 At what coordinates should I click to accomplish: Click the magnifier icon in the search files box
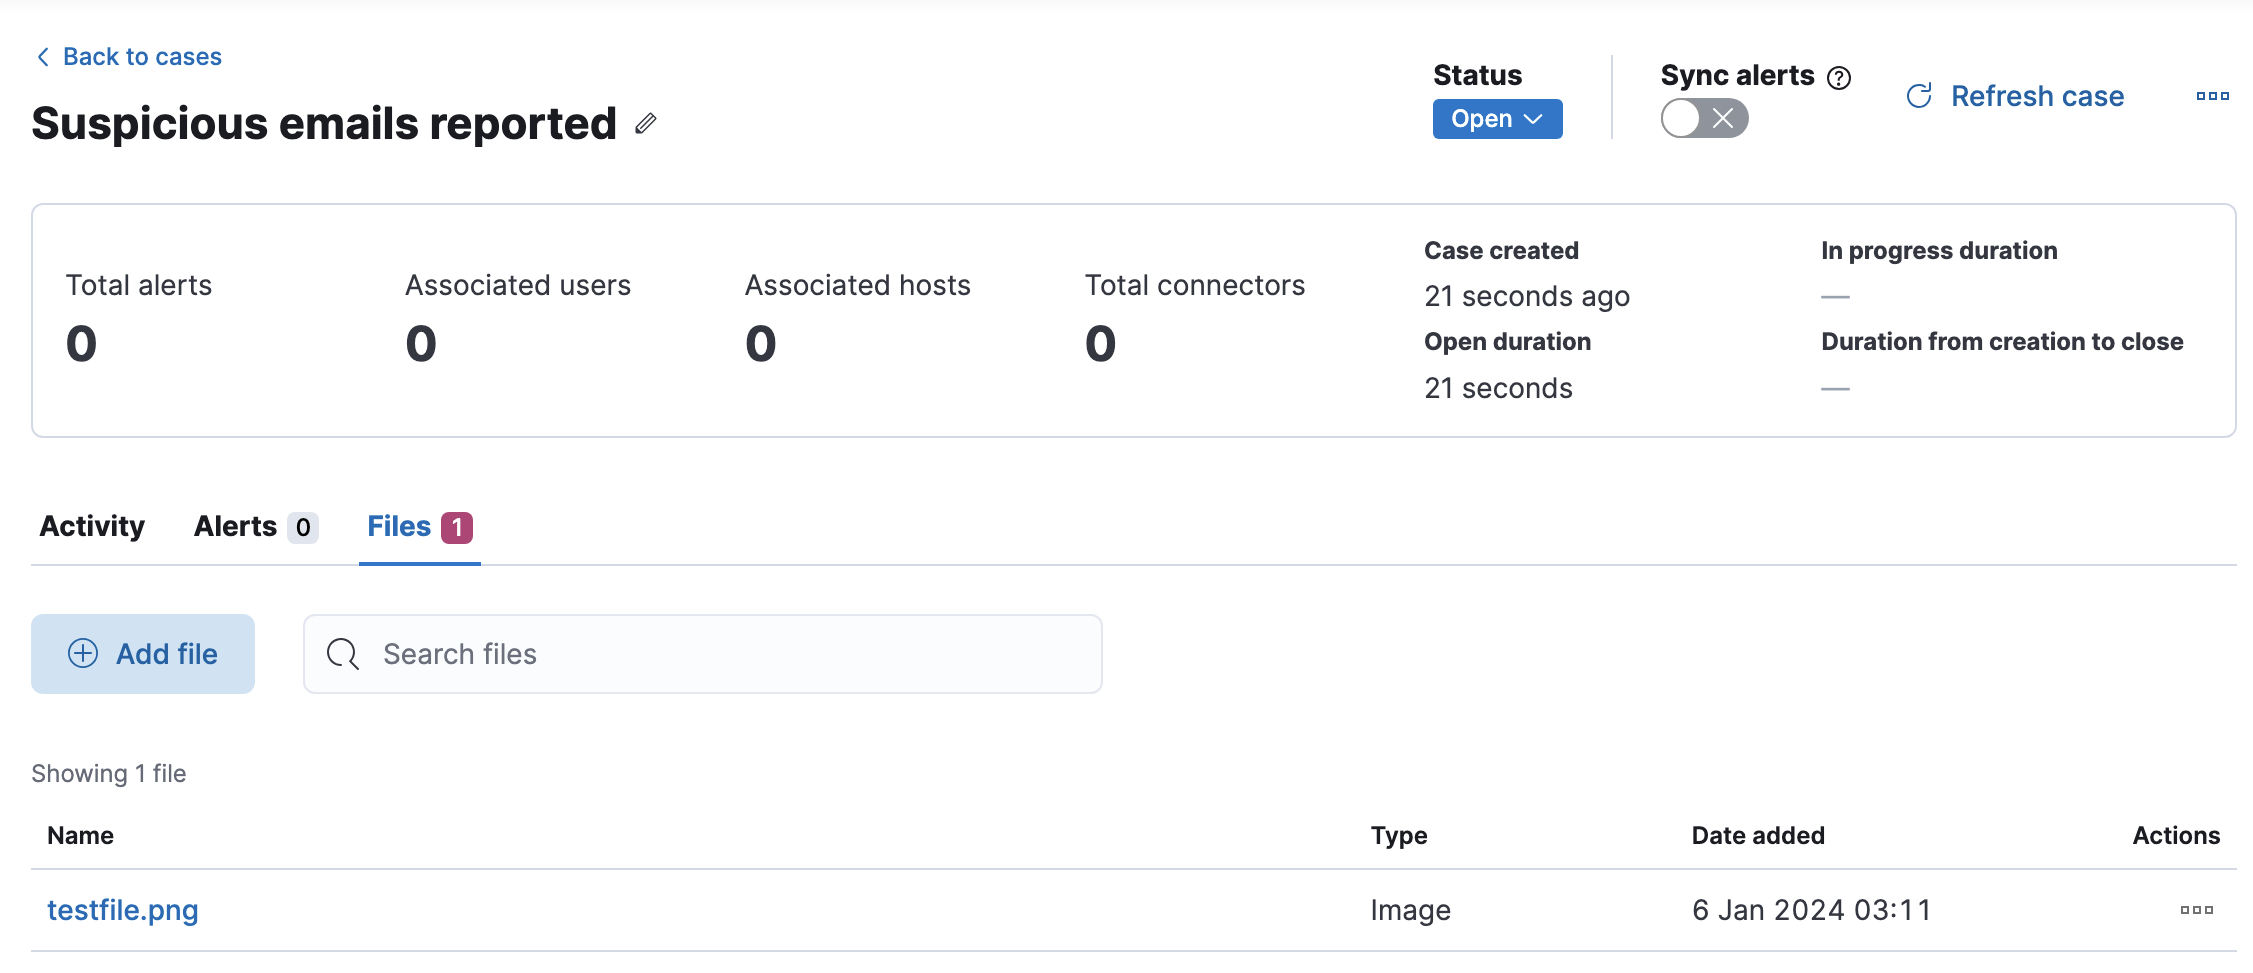(x=343, y=654)
